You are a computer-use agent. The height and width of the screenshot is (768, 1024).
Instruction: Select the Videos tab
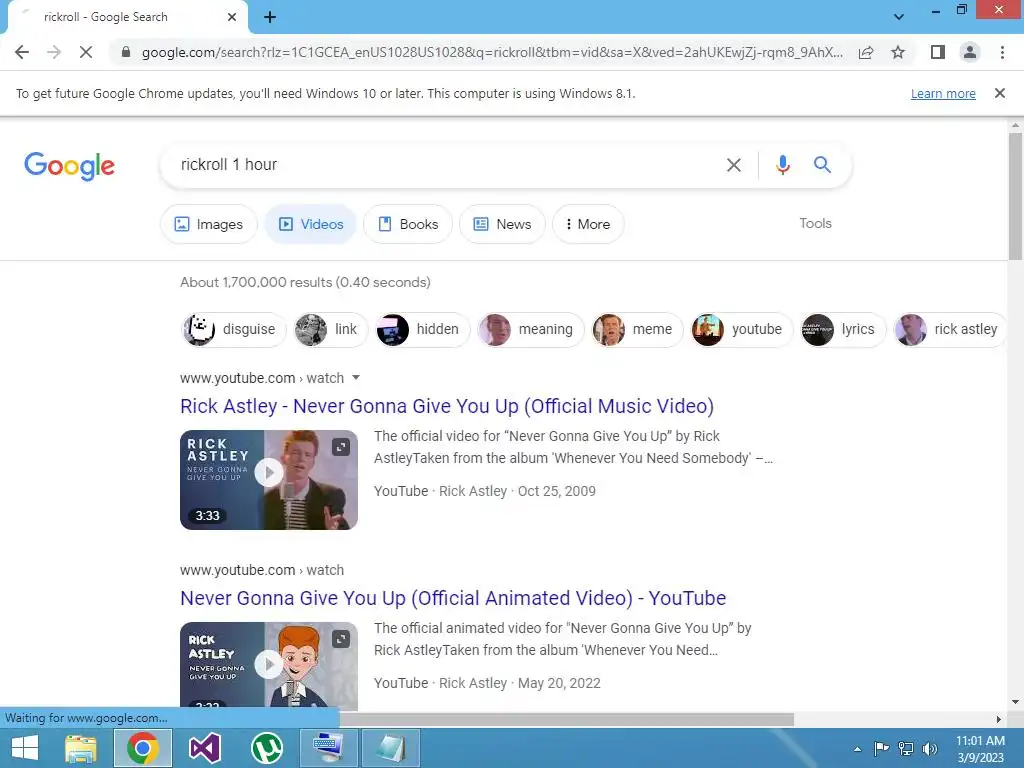coord(311,224)
